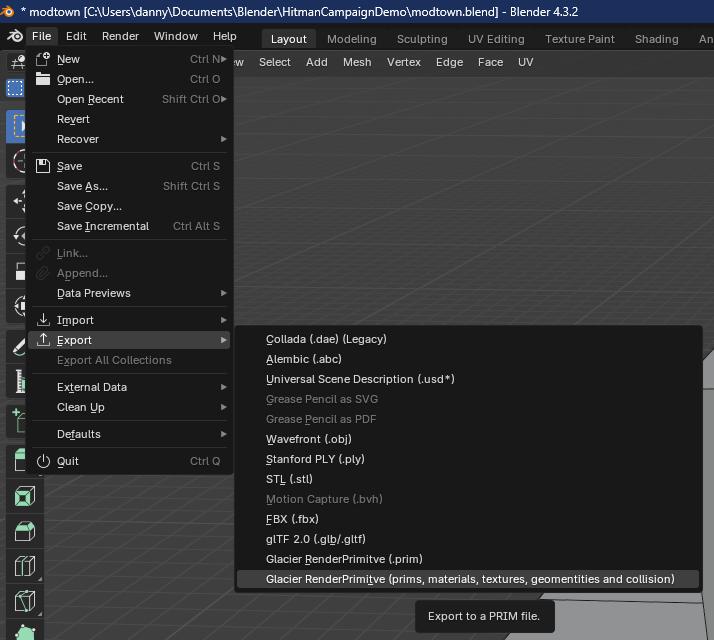
Task: Click the power icon beside Quit
Action: click(x=43, y=461)
